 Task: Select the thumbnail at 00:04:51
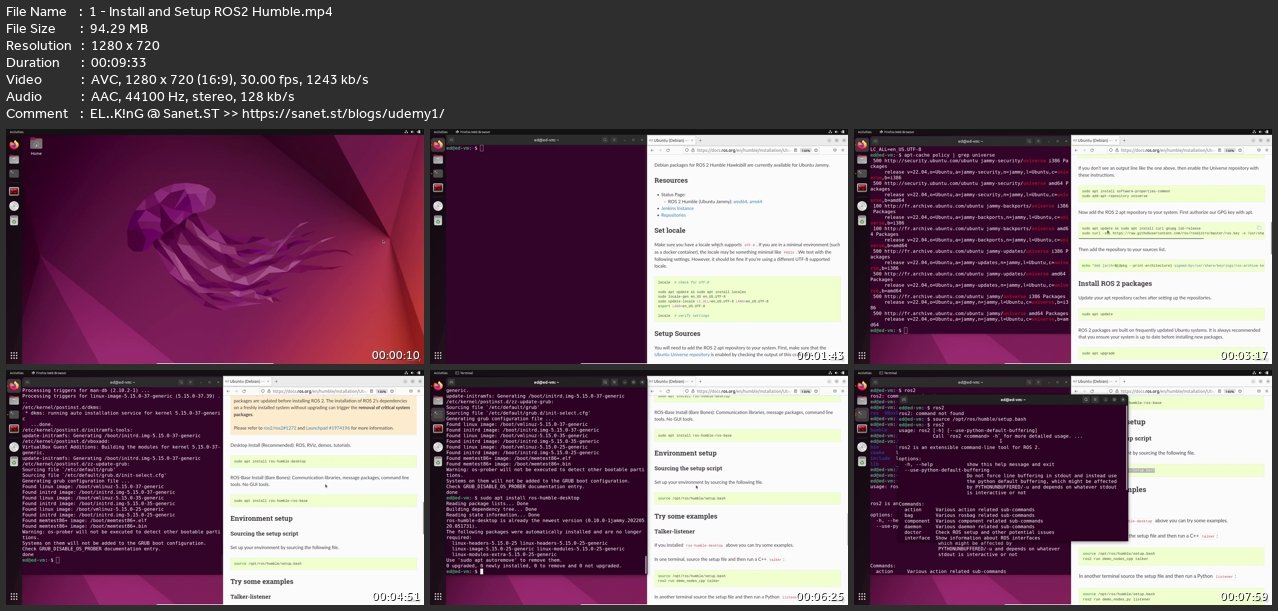[215, 488]
